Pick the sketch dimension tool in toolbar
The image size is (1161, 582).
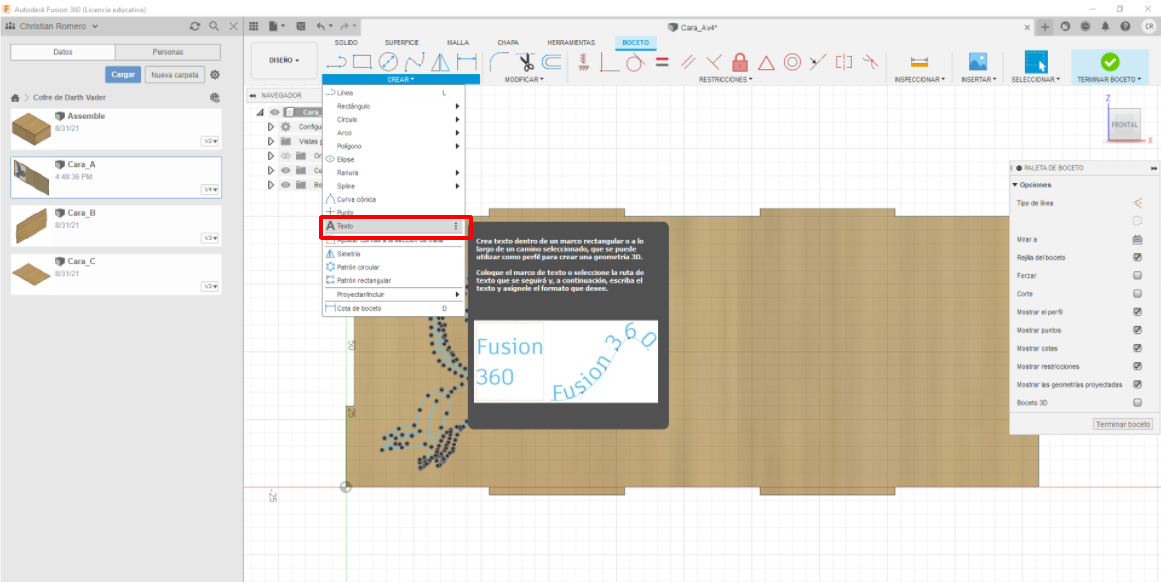click(466, 62)
